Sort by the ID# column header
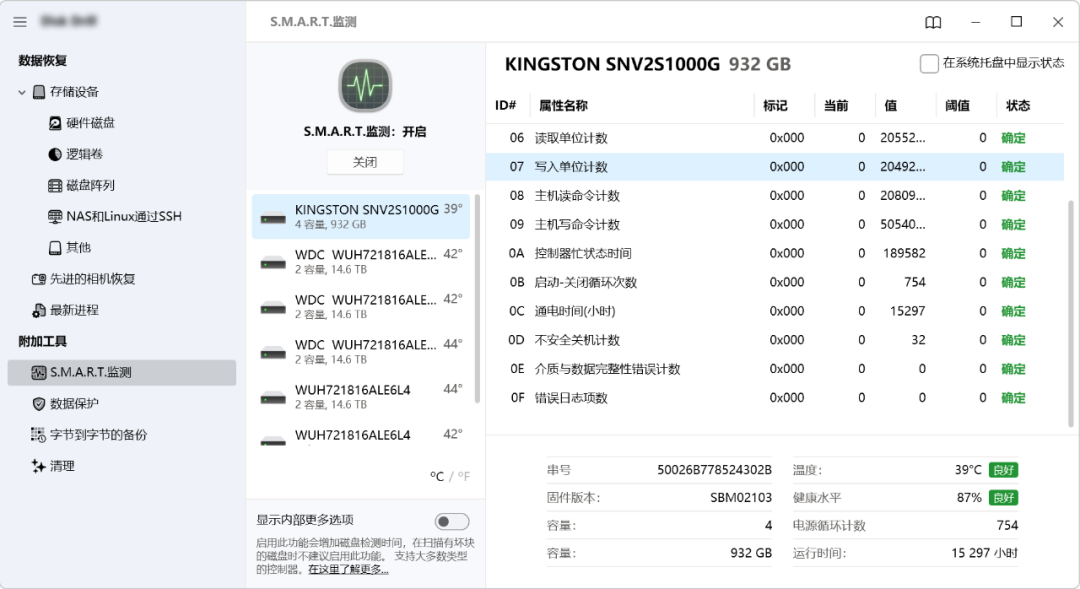This screenshot has width=1080, height=589. click(x=506, y=105)
